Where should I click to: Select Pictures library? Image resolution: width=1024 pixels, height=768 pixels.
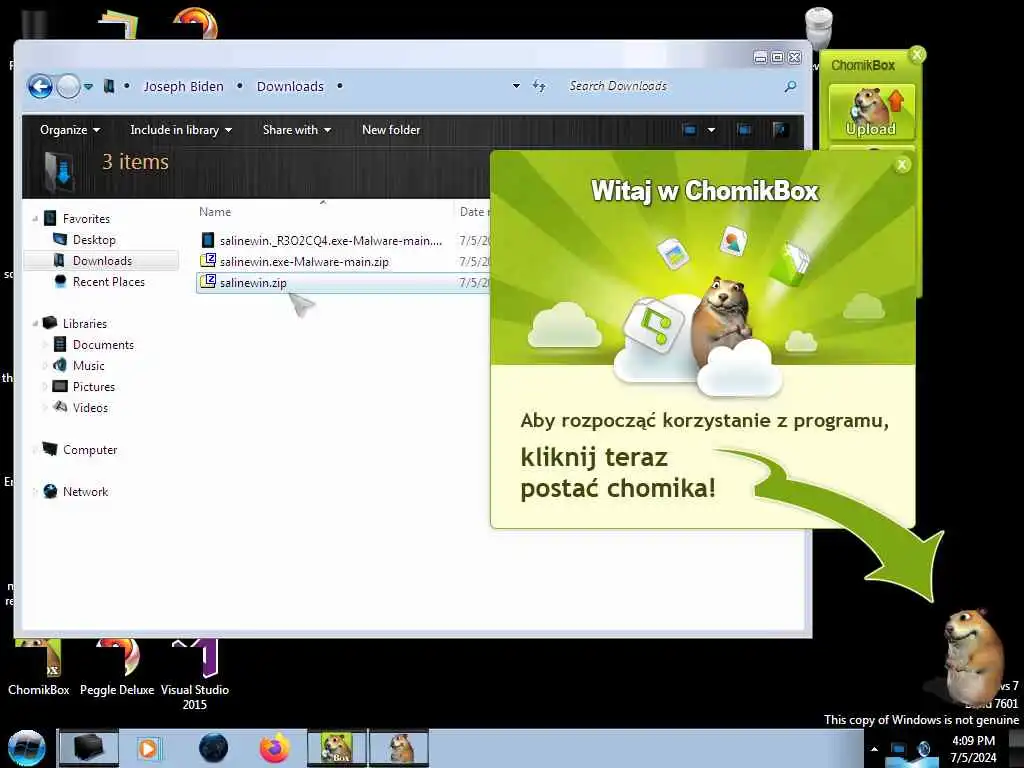click(x=93, y=387)
